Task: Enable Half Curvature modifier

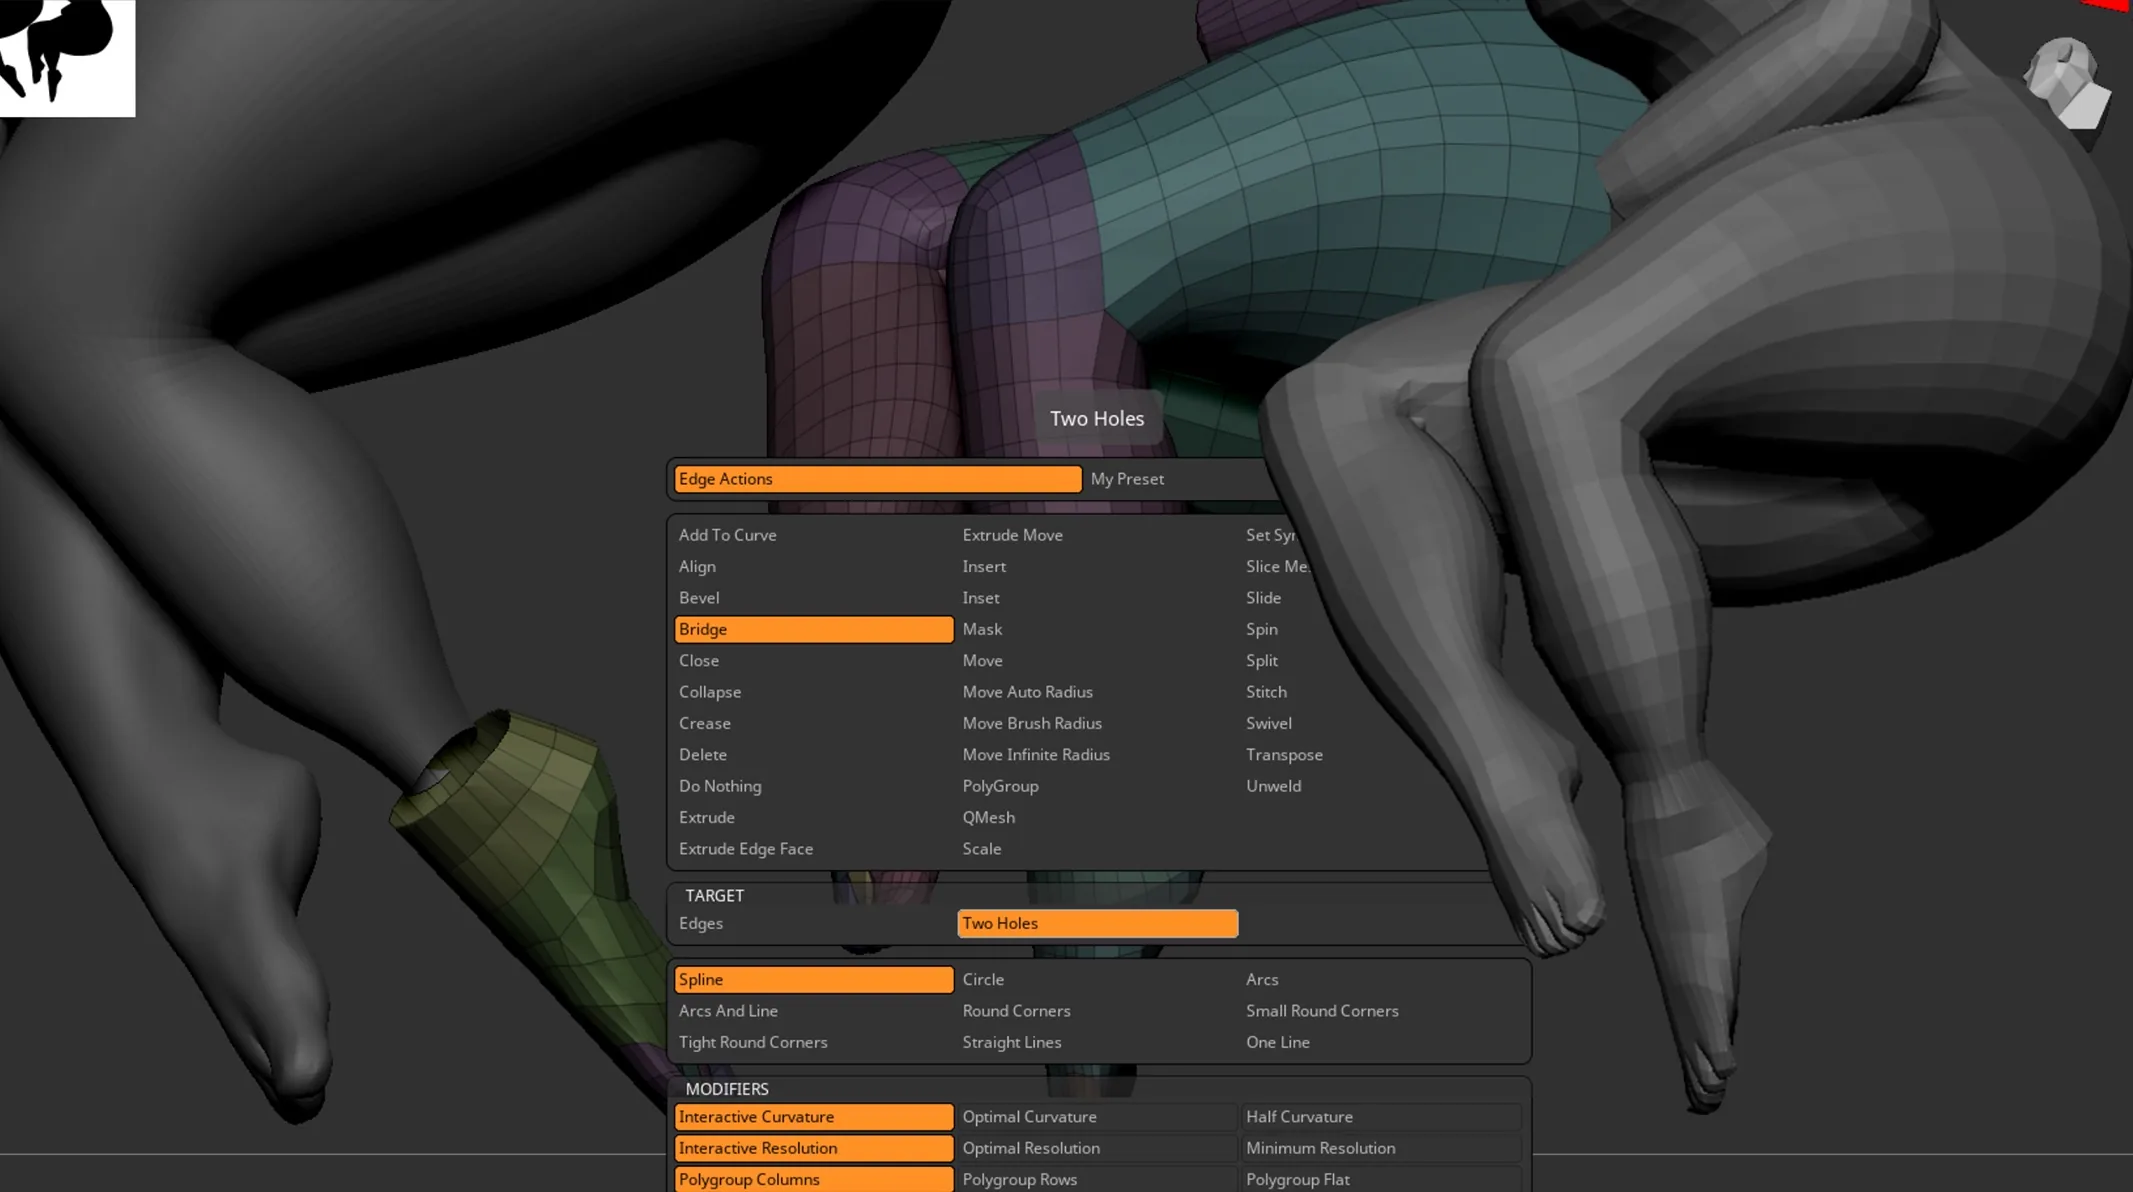Action: 1381,1117
